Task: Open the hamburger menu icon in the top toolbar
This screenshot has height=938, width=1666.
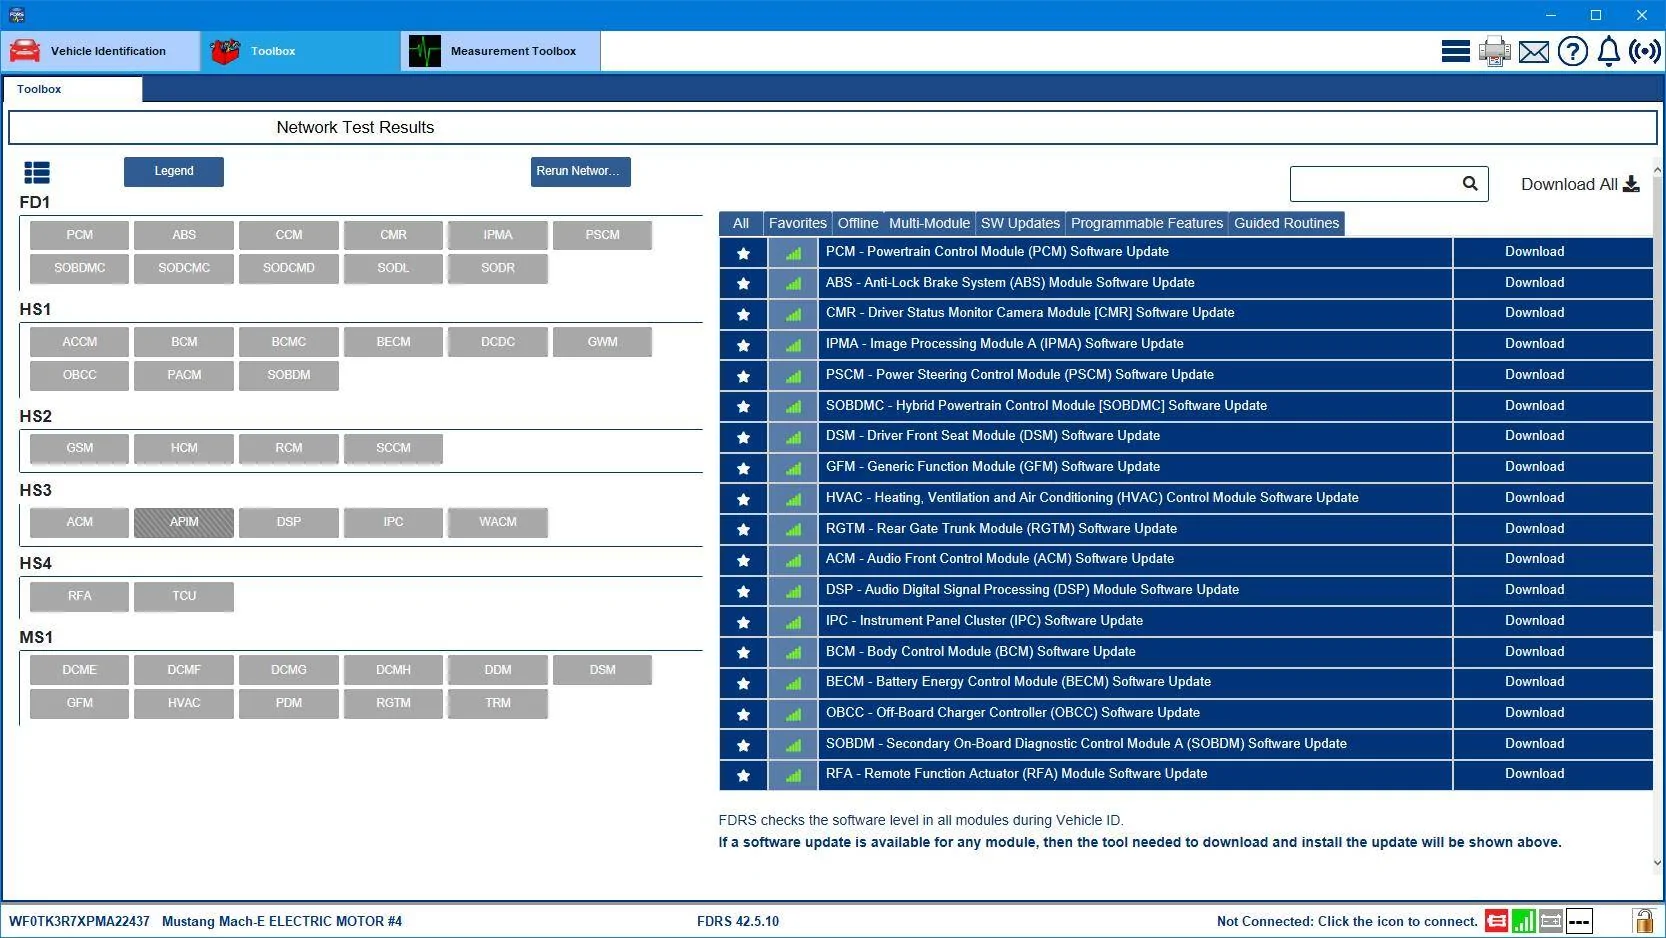Action: tap(1455, 51)
